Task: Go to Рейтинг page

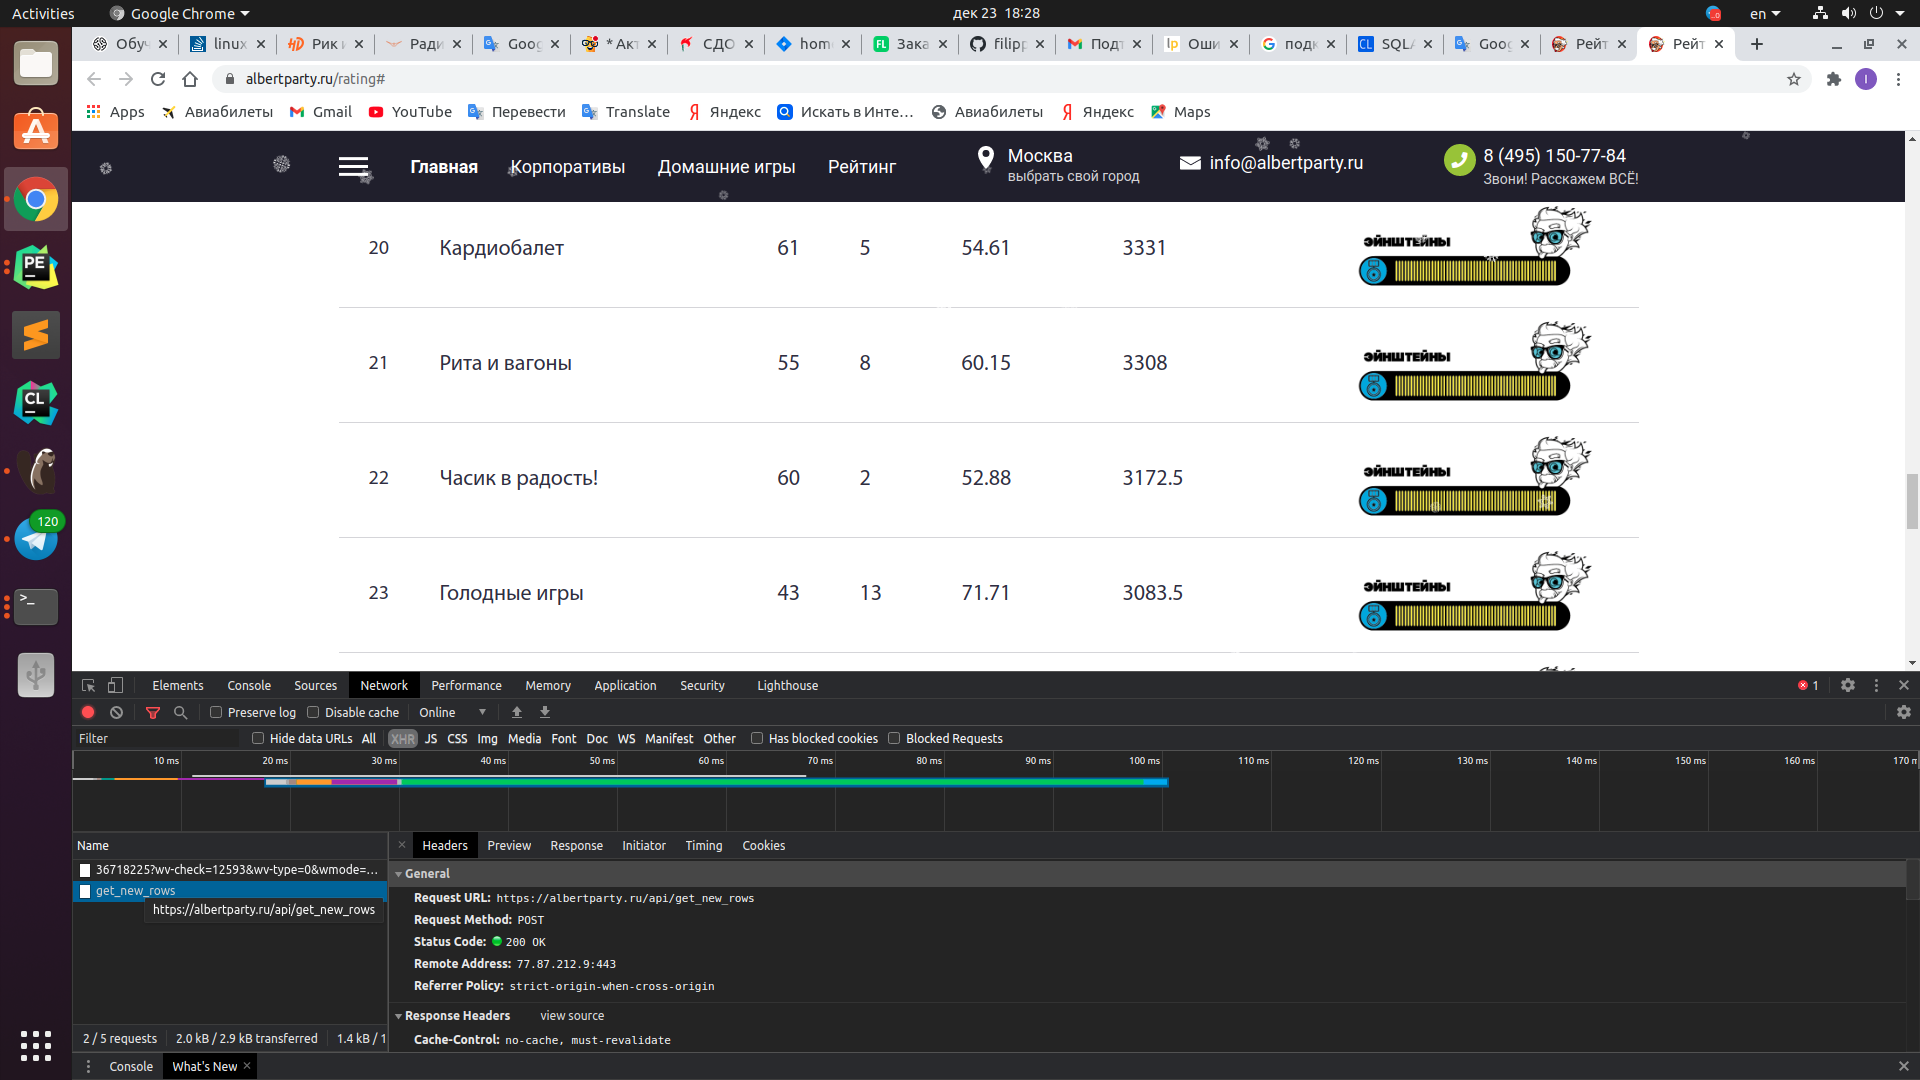Action: tap(861, 167)
